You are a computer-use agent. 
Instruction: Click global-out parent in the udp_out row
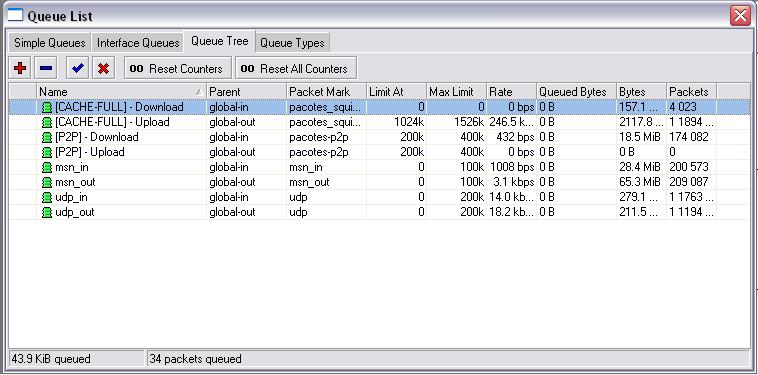coord(232,212)
